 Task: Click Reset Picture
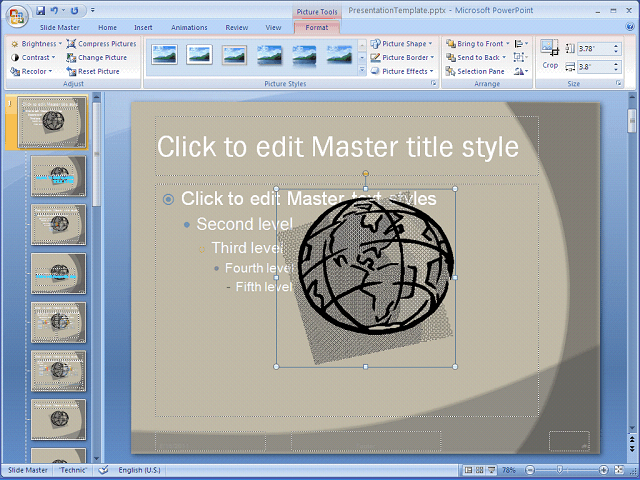pos(93,71)
